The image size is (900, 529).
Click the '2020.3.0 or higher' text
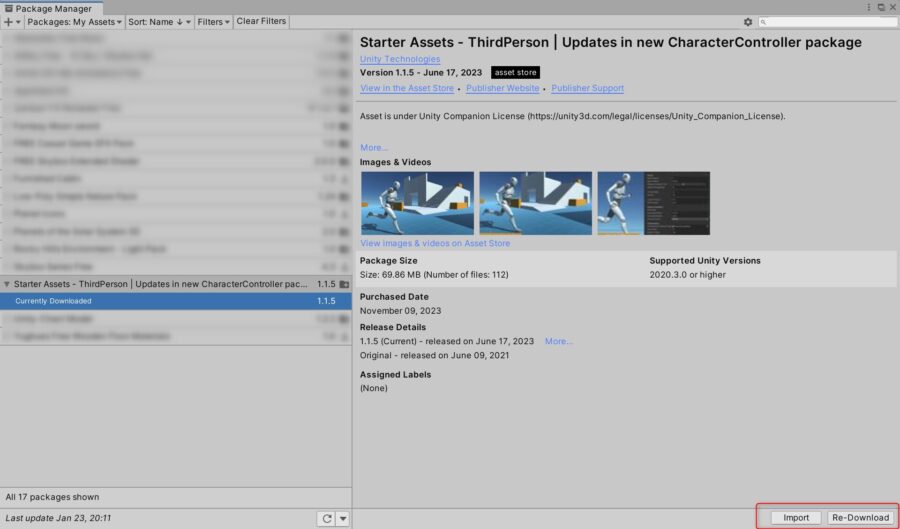688,275
